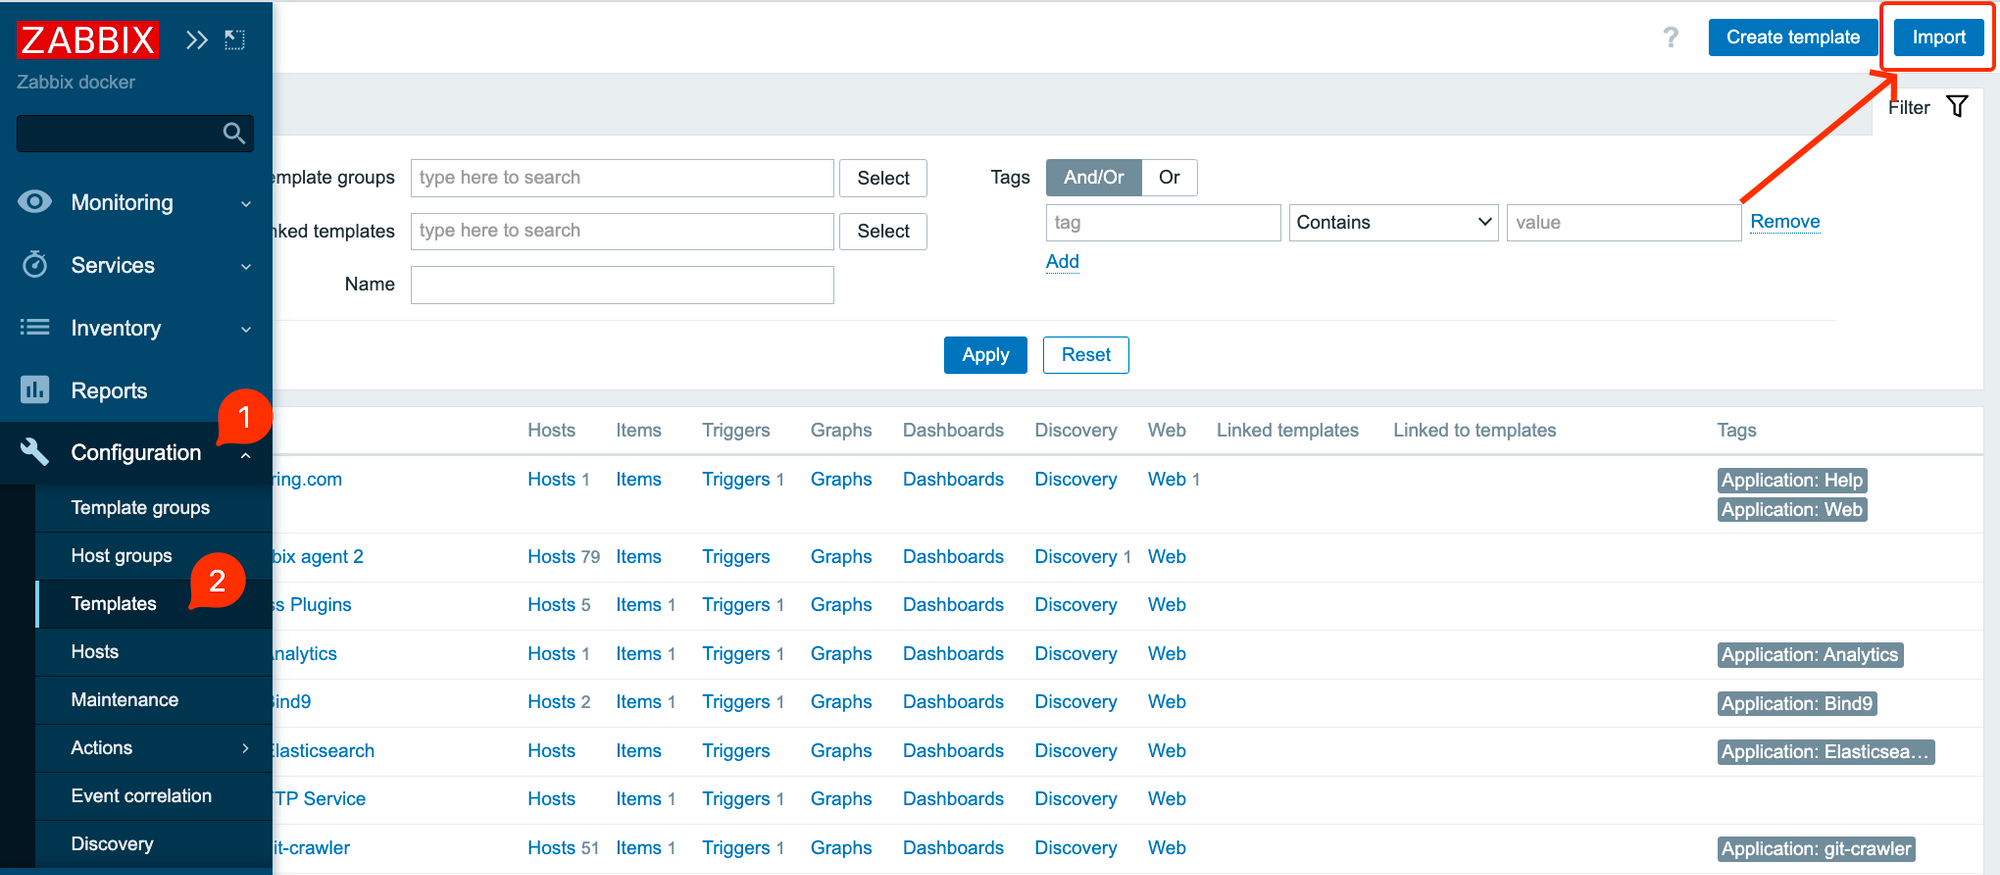Image resolution: width=2000 pixels, height=875 pixels.
Task: Click the Reports bar chart icon
Action: 35,390
